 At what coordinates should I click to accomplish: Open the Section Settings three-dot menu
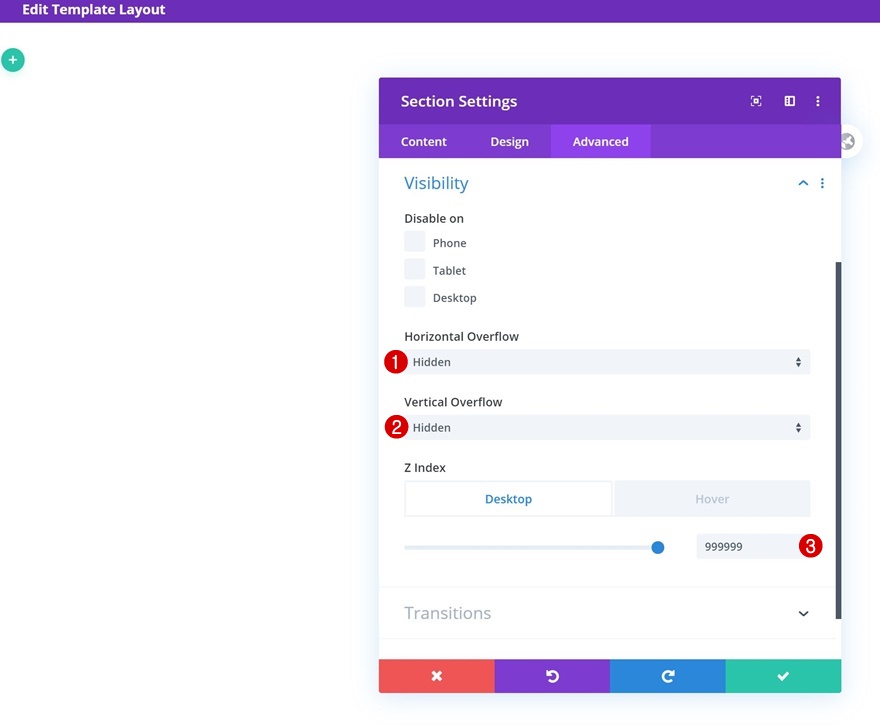818,101
